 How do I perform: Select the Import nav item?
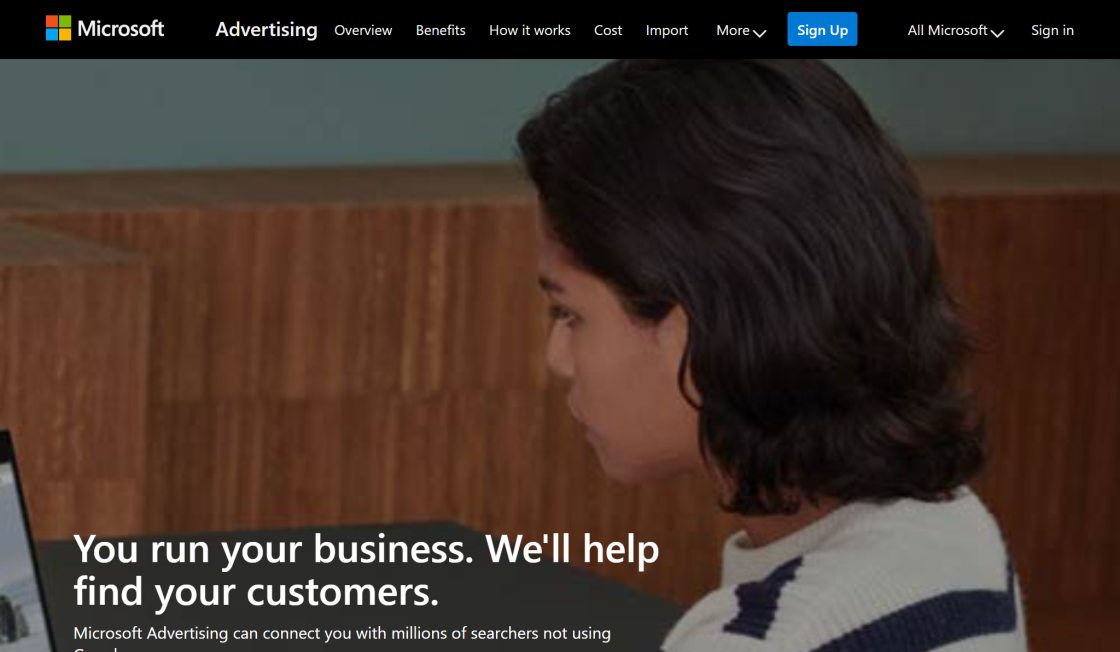[x=667, y=30]
